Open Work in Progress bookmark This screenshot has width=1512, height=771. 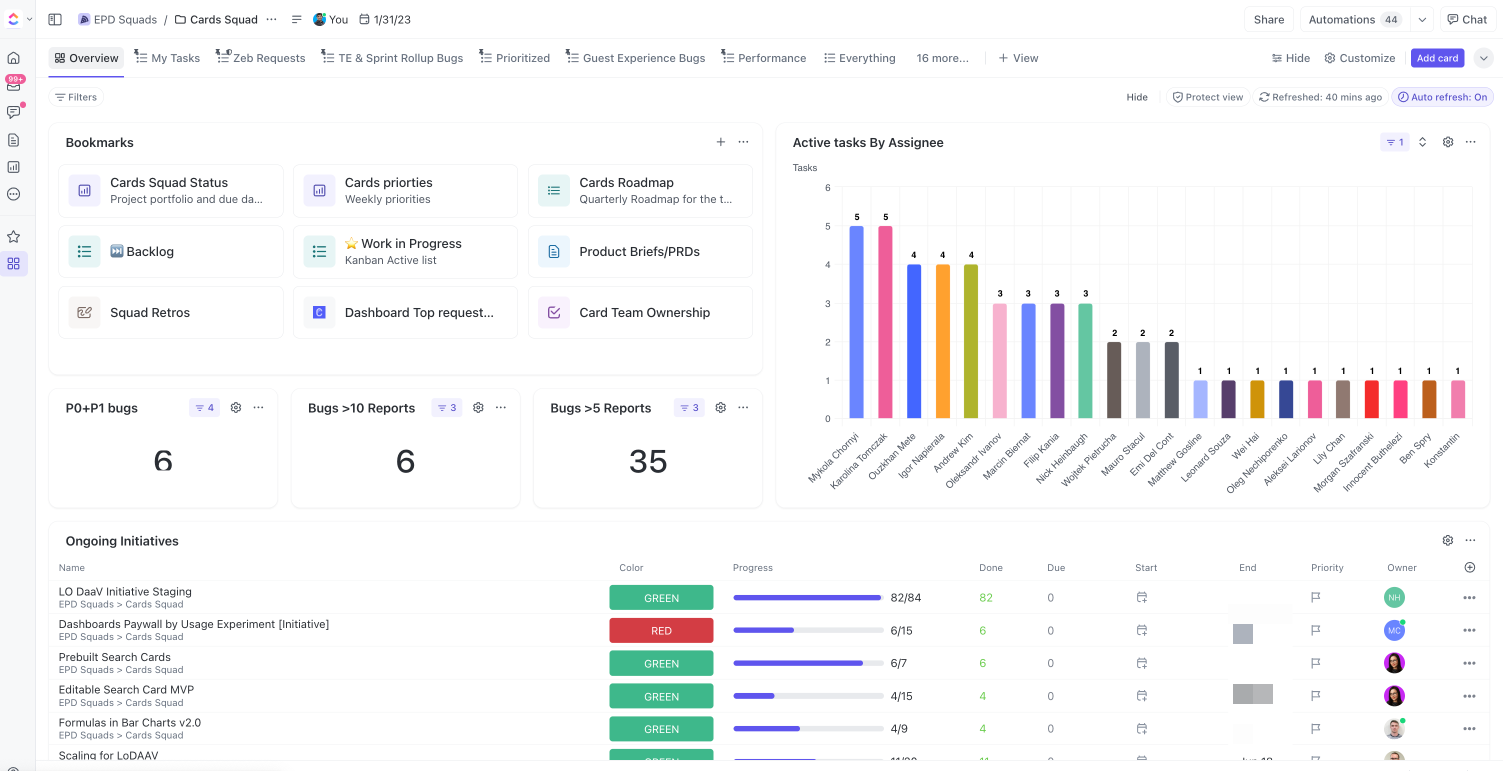click(x=405, y=252)
